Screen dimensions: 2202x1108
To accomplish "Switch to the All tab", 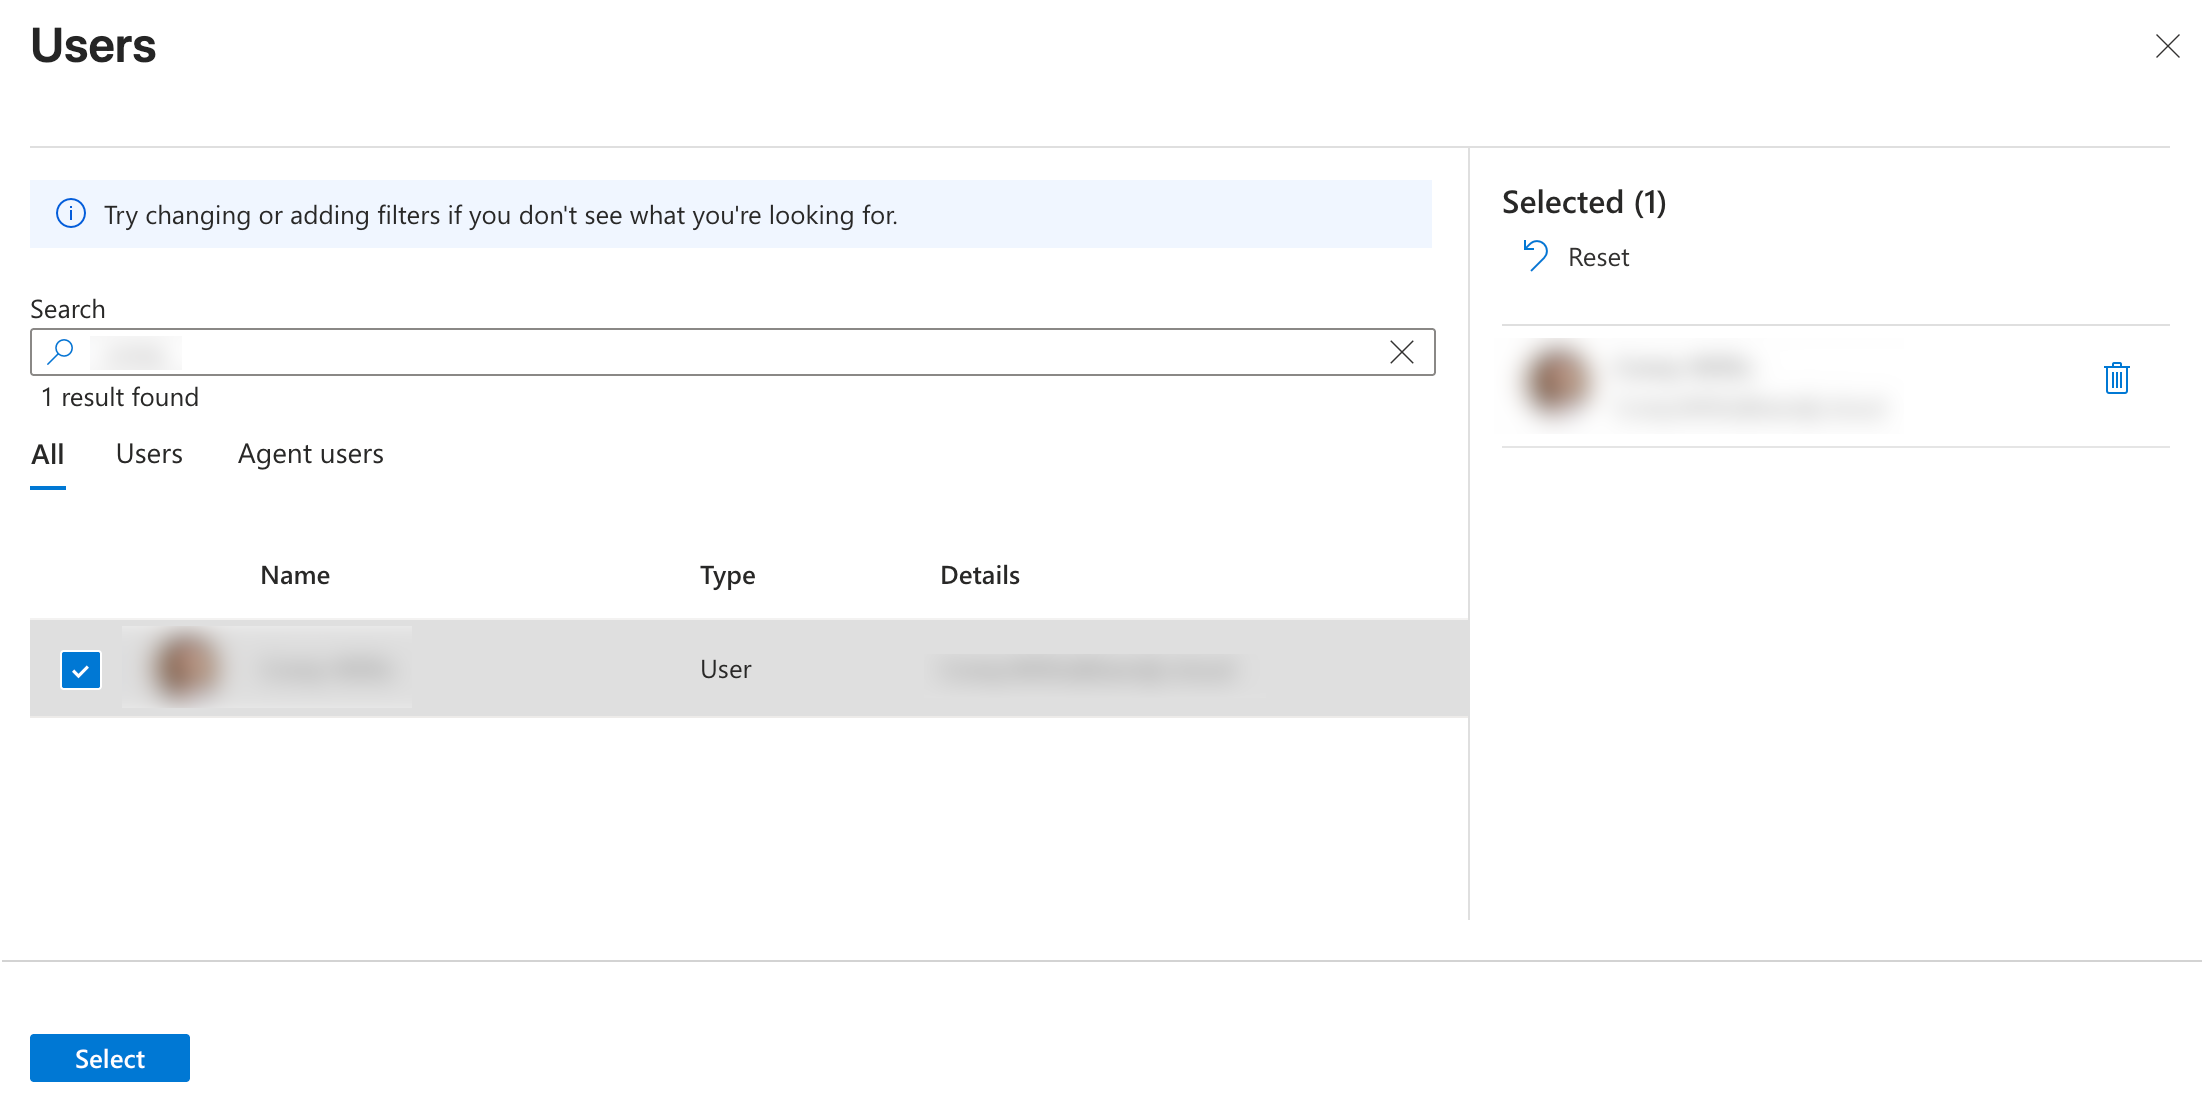I will point(48,455).
